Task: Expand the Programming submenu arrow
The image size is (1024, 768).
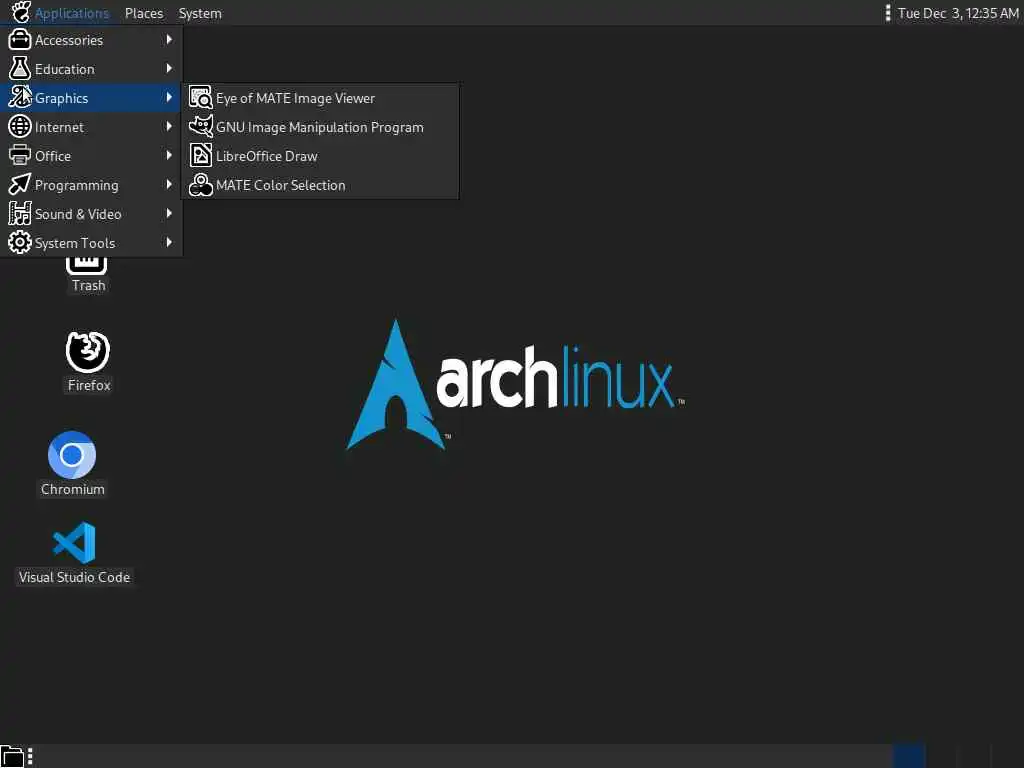Action: point(169,184)
